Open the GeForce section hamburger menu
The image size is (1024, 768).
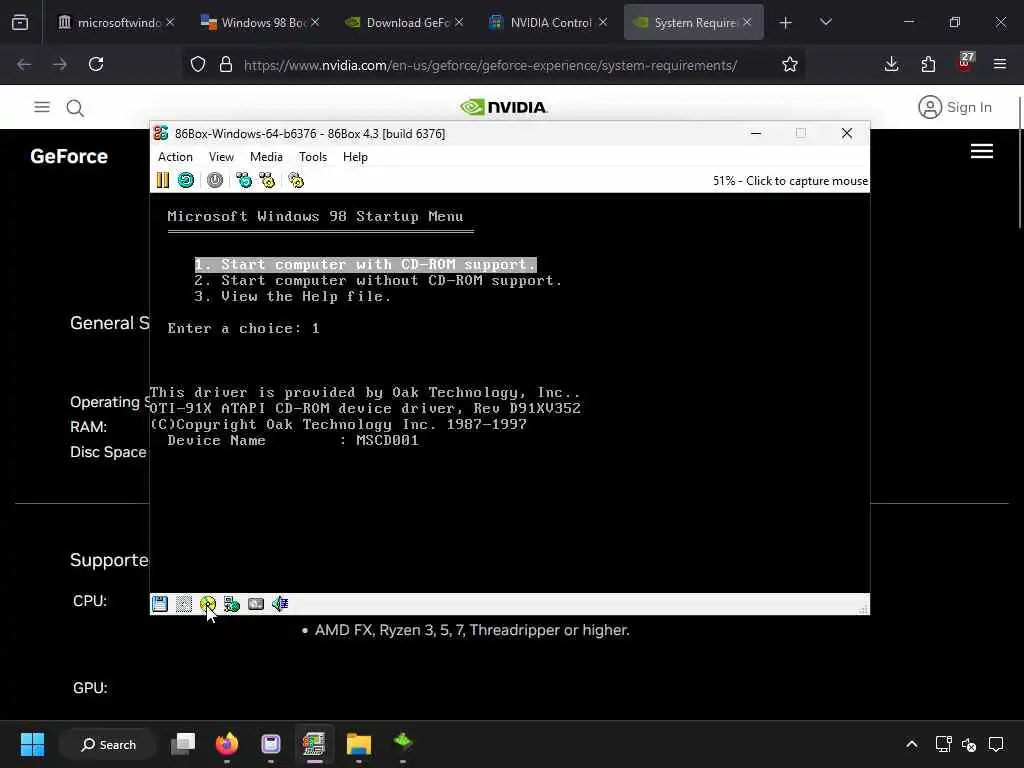click(x=982, y=152)
